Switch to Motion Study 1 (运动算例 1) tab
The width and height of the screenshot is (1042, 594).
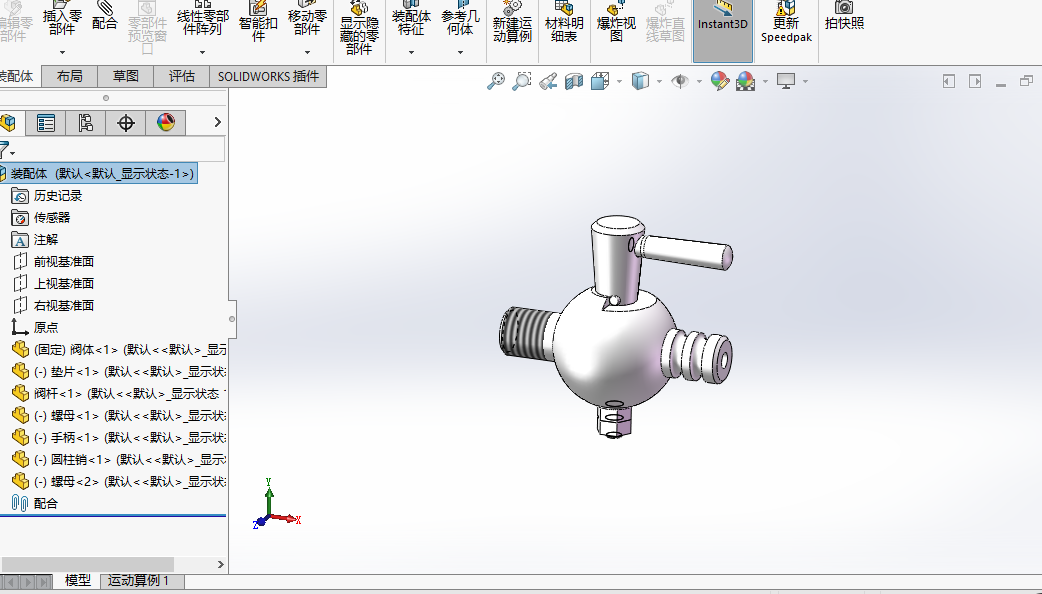pyautogui.click(x=138, y=581)
